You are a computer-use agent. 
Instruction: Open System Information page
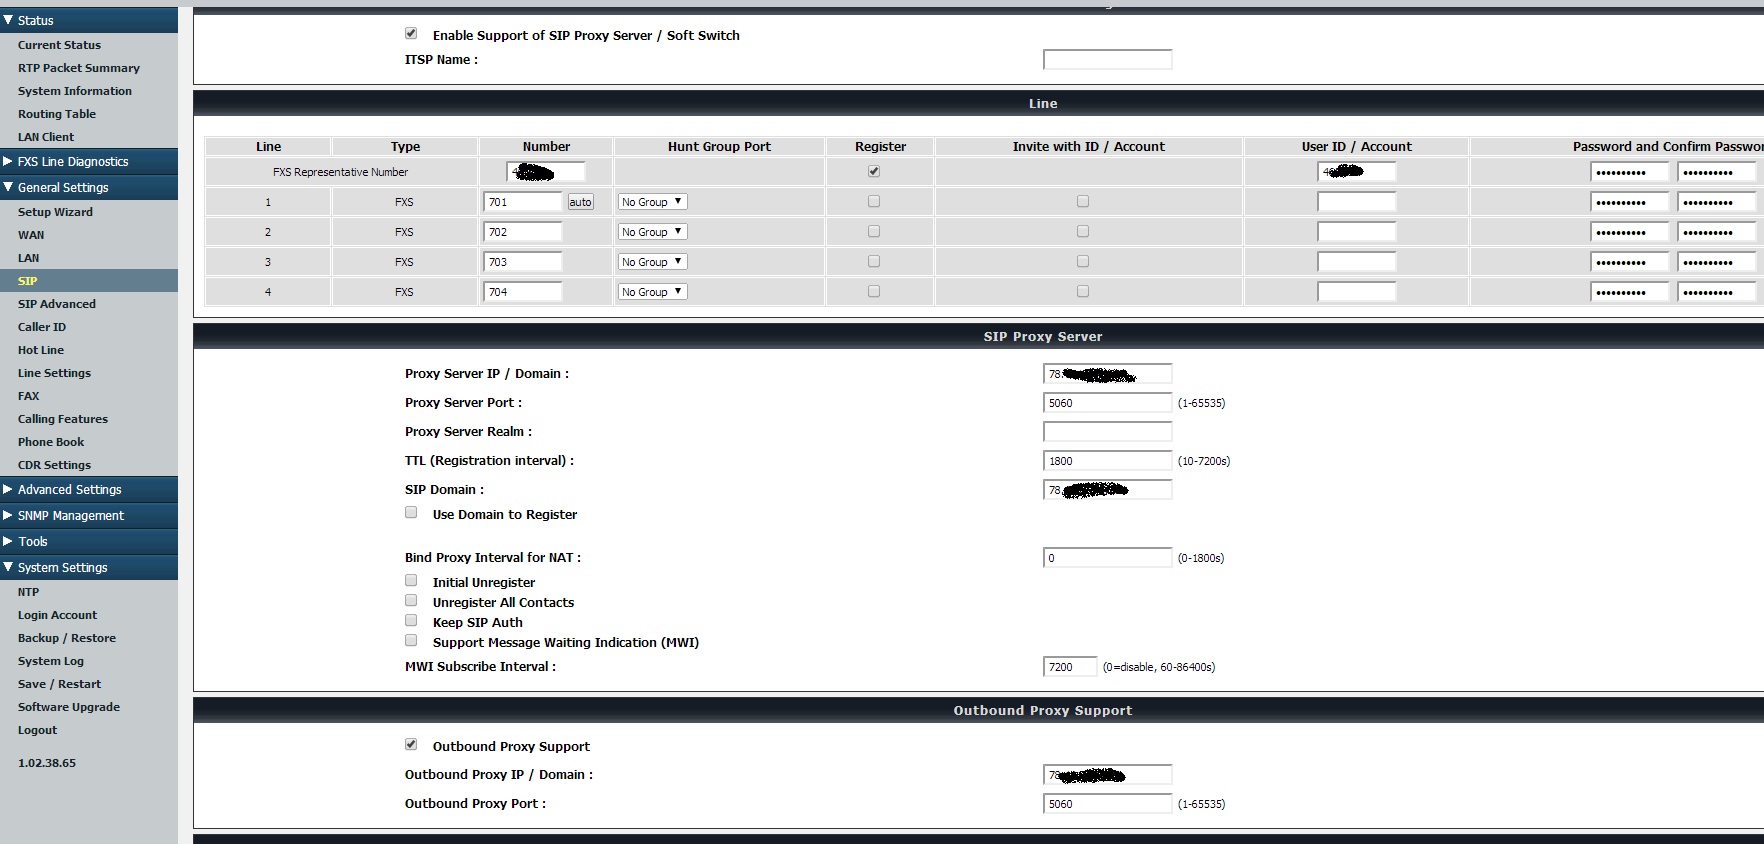74,91
